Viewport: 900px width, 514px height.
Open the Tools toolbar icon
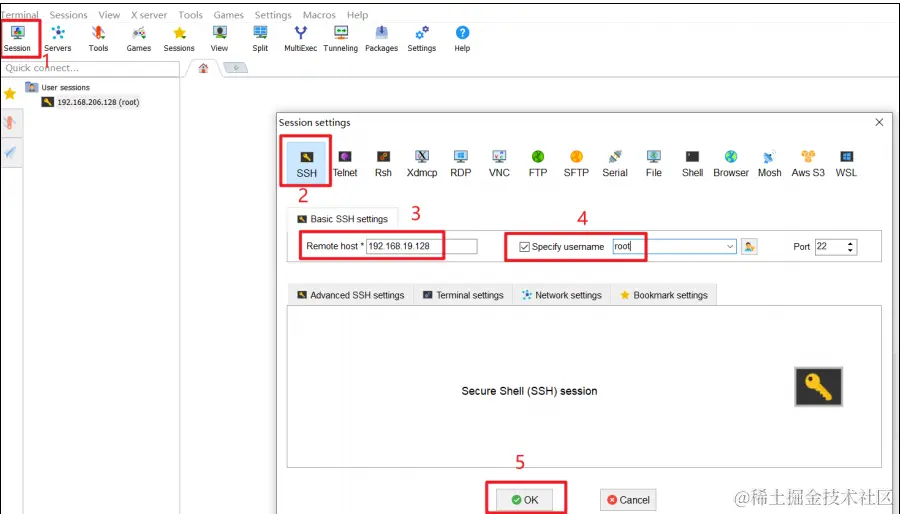pos(98,39)
